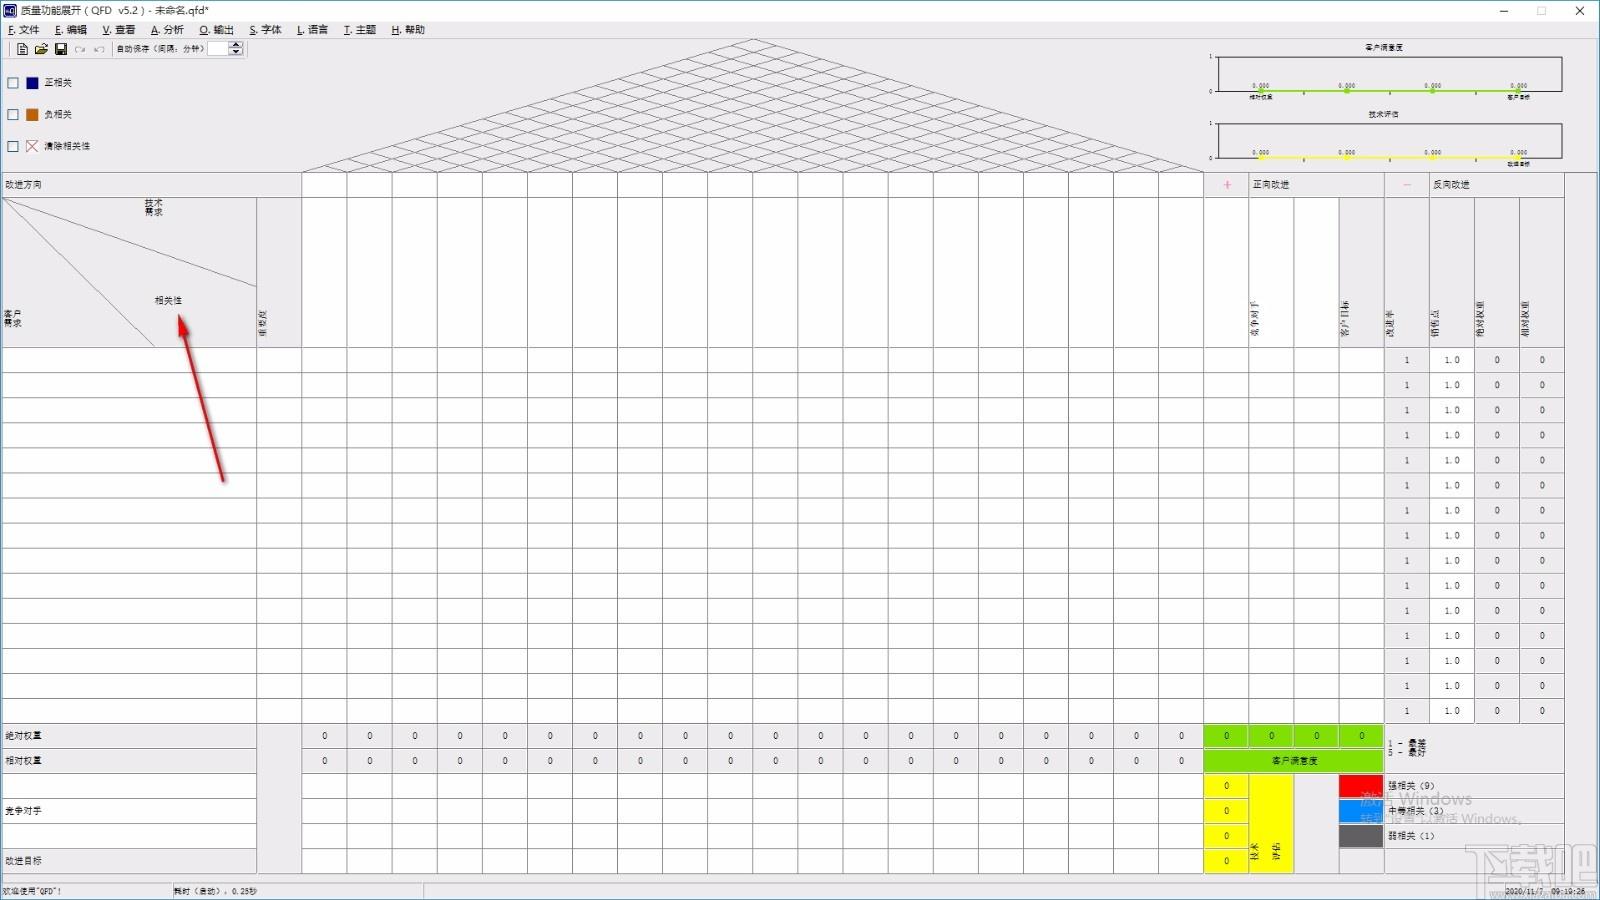Viewport: 1600px width, 900px height.
Task: Enable the 正相关 checkbox
Action: (13, 83)
